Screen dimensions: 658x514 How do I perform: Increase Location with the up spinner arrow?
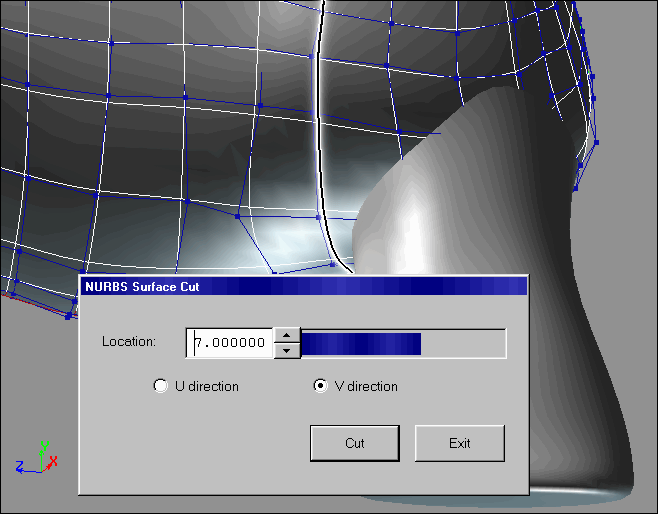[x=286, y=336]
